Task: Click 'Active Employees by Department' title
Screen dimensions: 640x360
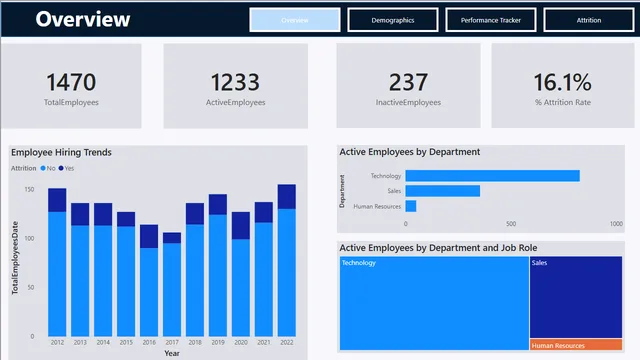Action: (409, 152)
